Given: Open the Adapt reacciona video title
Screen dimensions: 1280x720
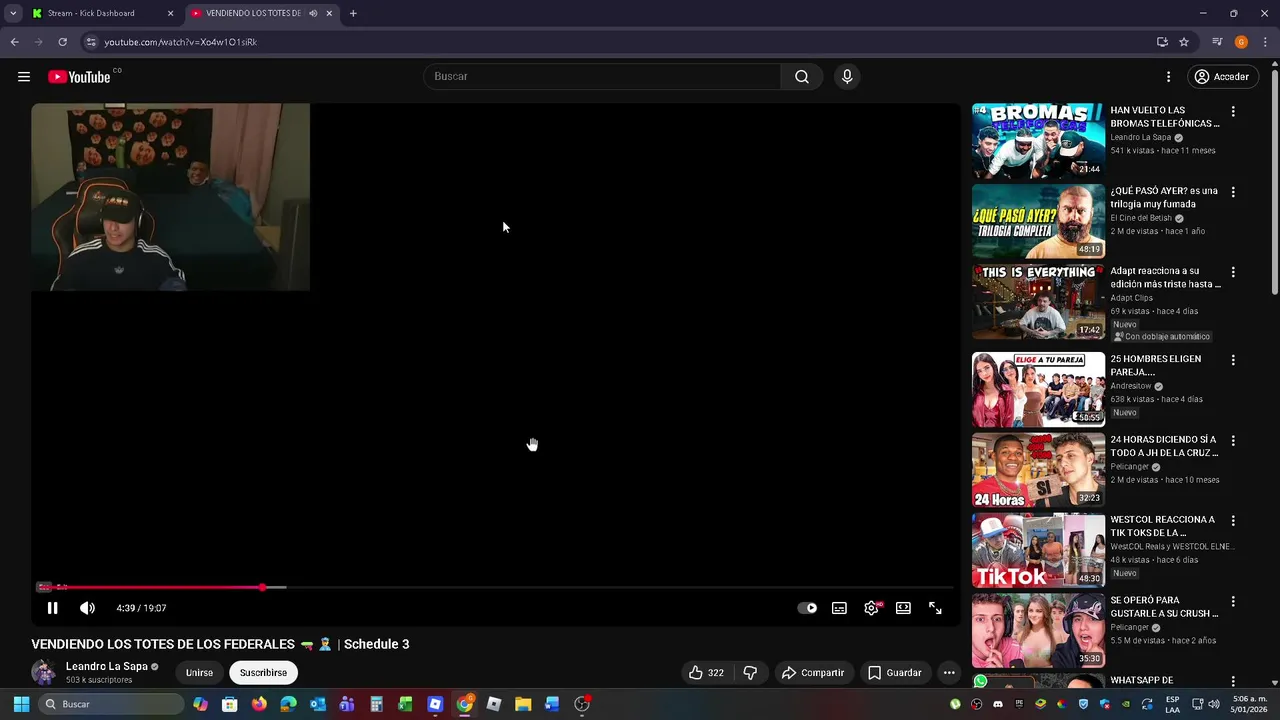Looking at the screenshot, I should click(x=1165, y=277).
